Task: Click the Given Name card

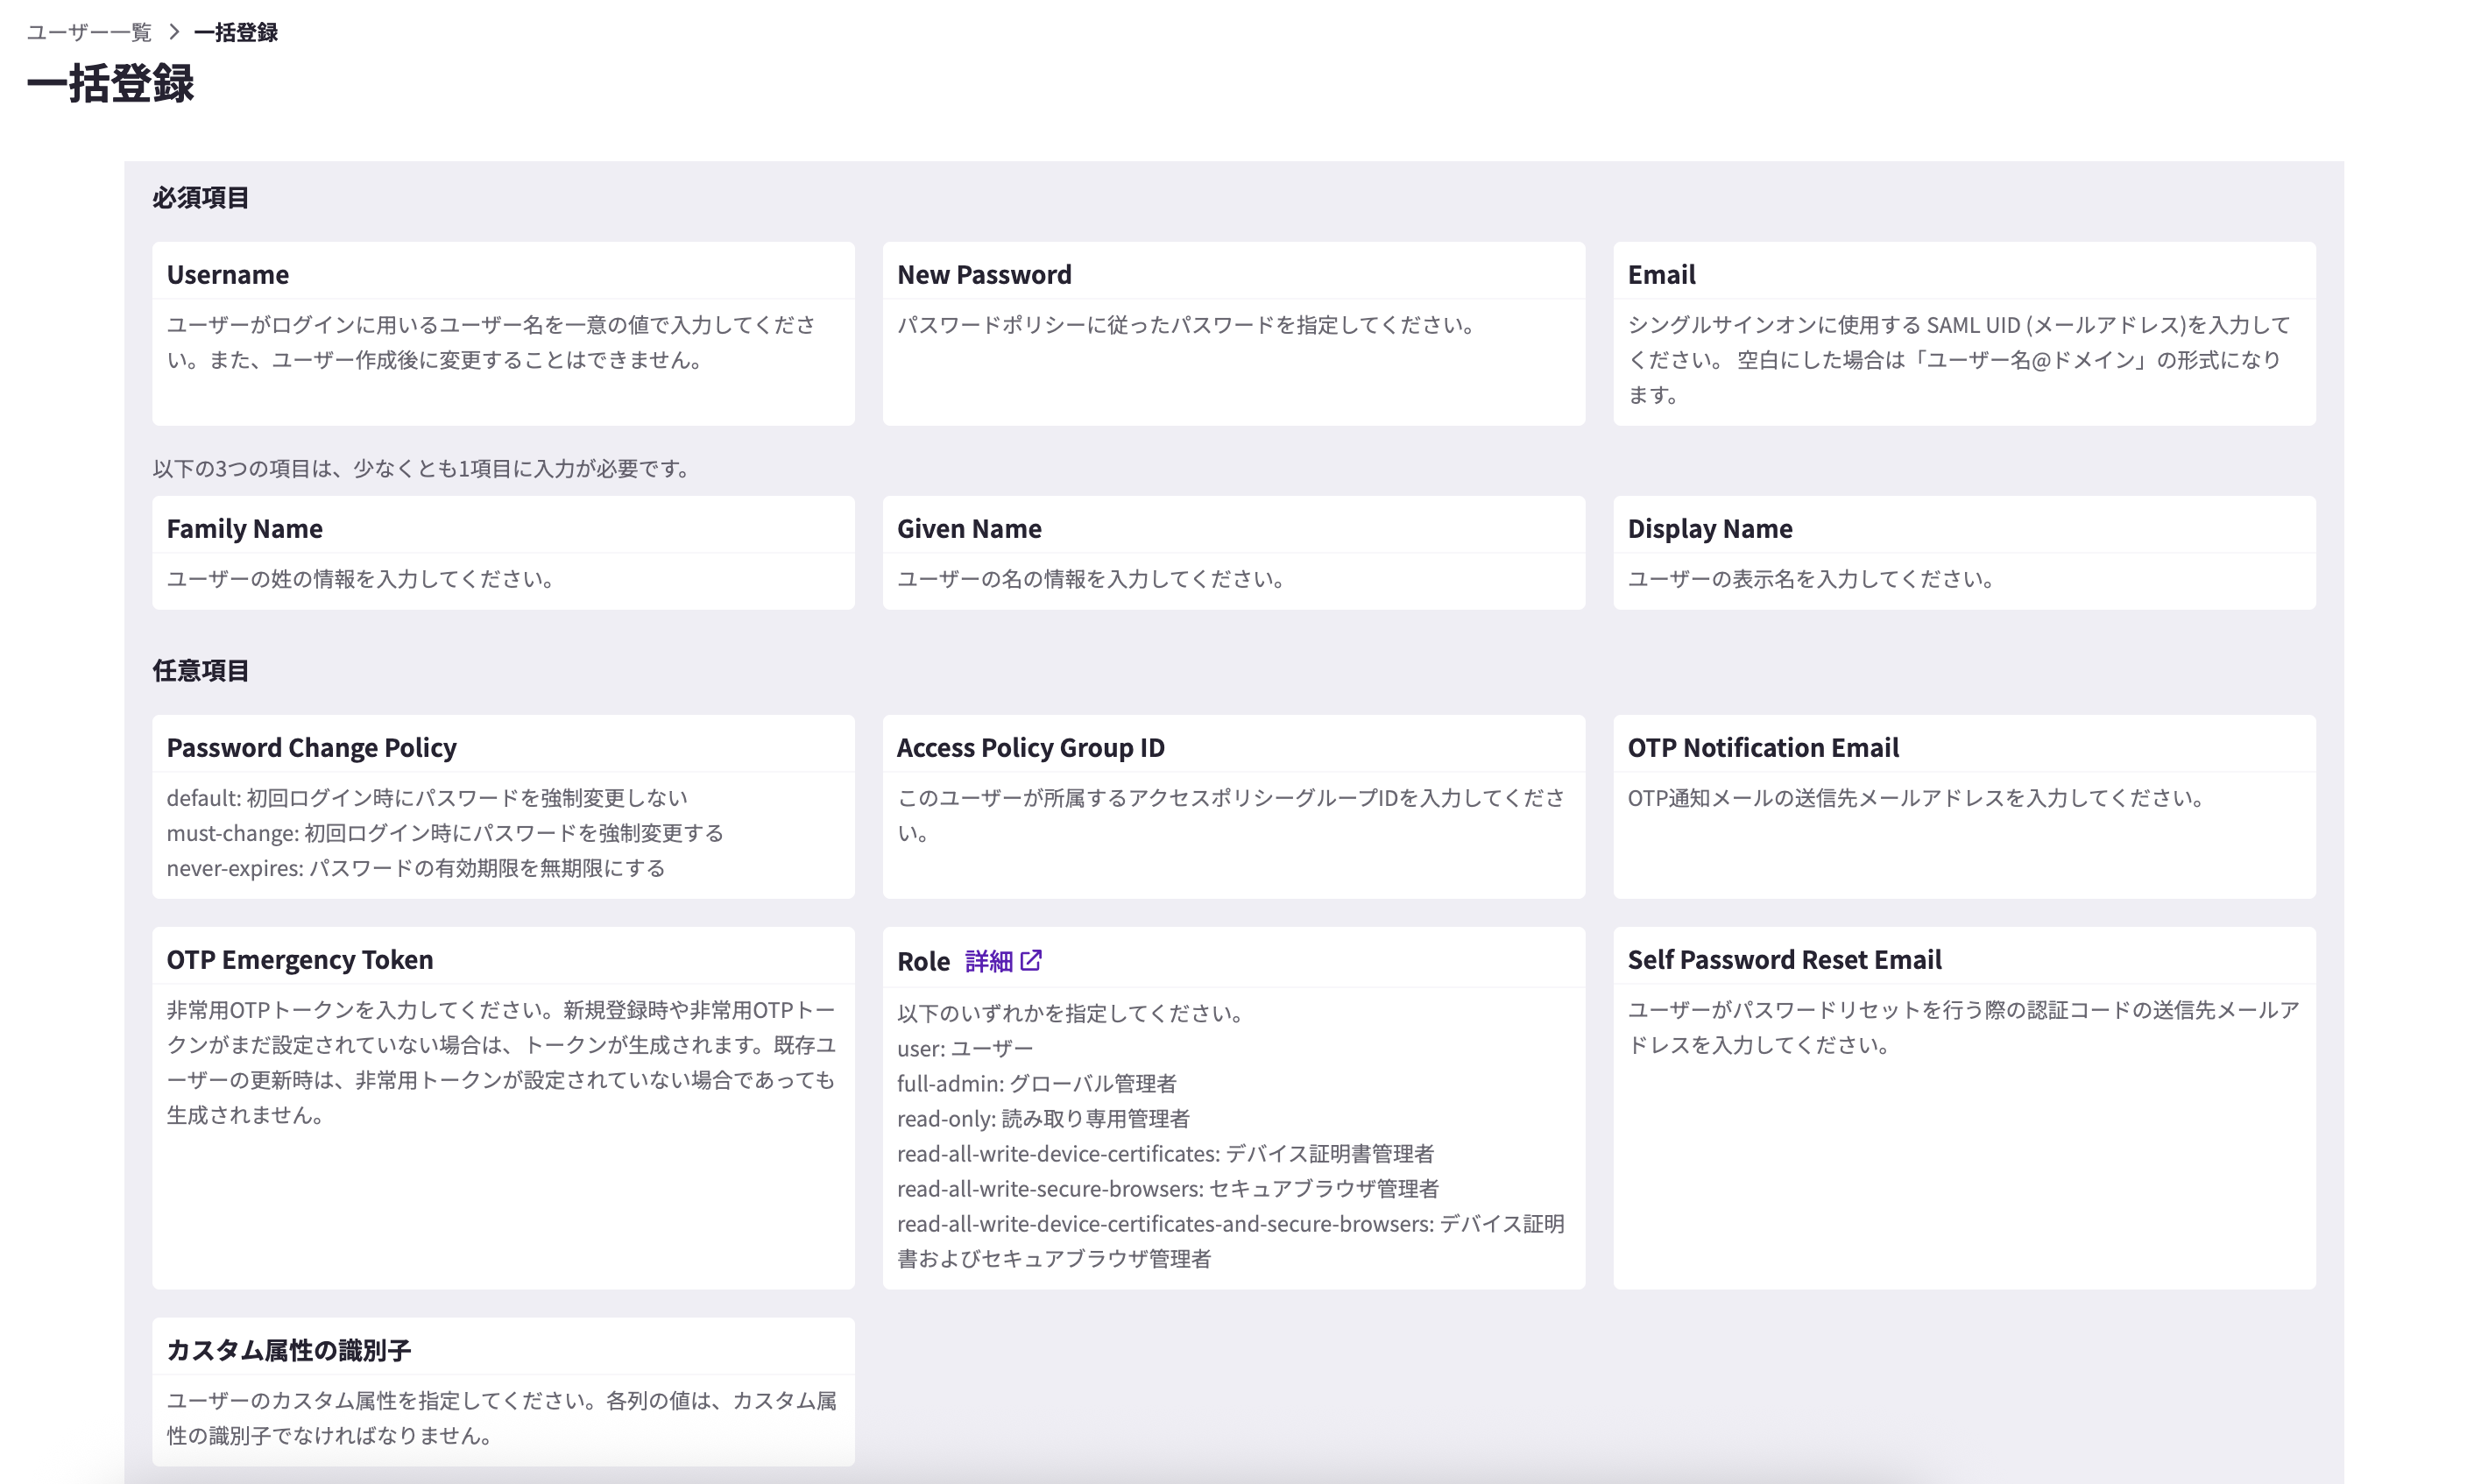Action: [1233, 553]
